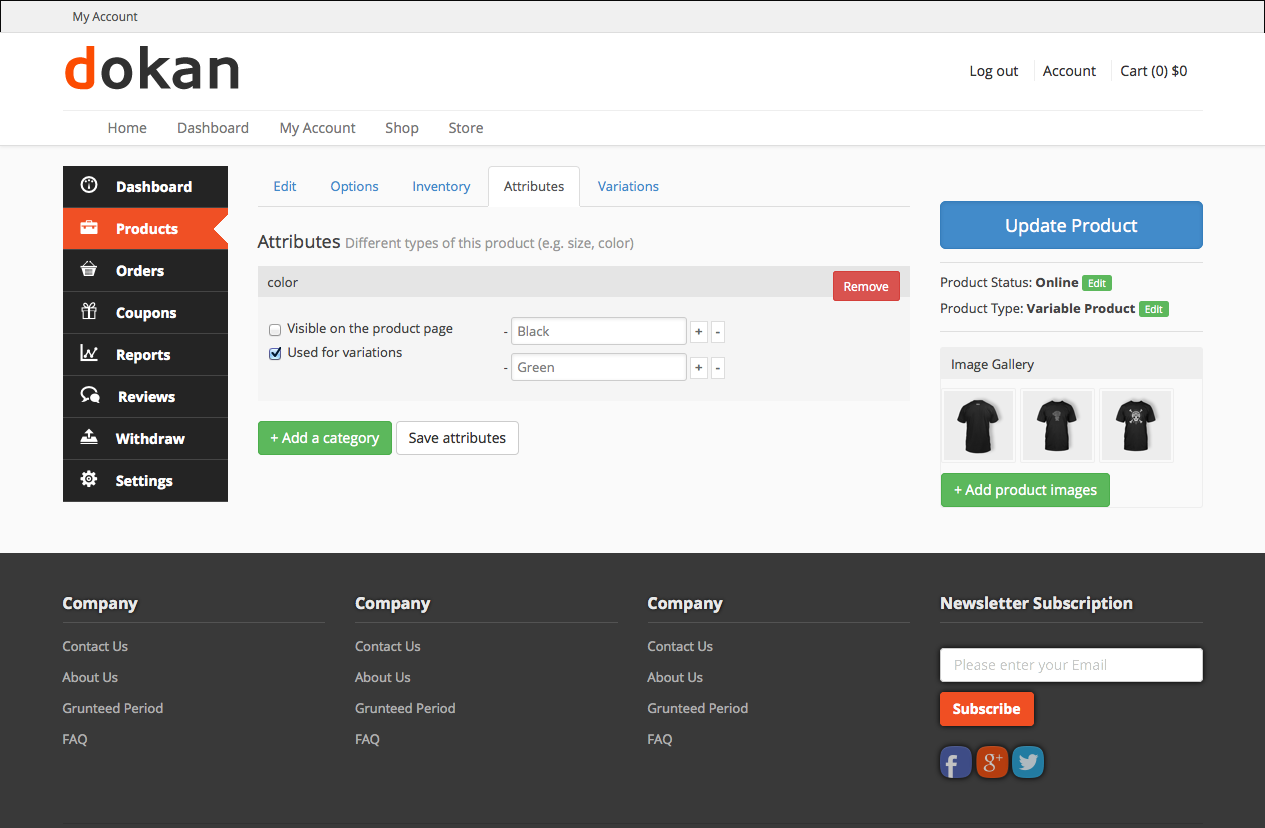1265x828 pixels.
Task: Add a value after Green with plus
Action: 699,368
